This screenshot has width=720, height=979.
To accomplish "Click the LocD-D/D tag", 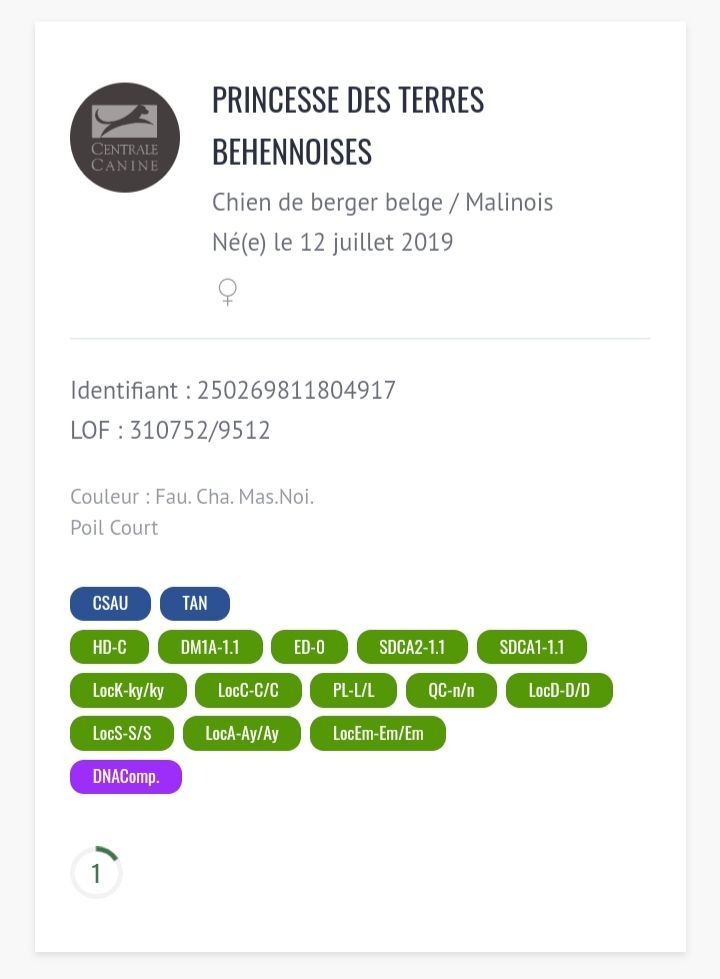I will click(559, 690).
